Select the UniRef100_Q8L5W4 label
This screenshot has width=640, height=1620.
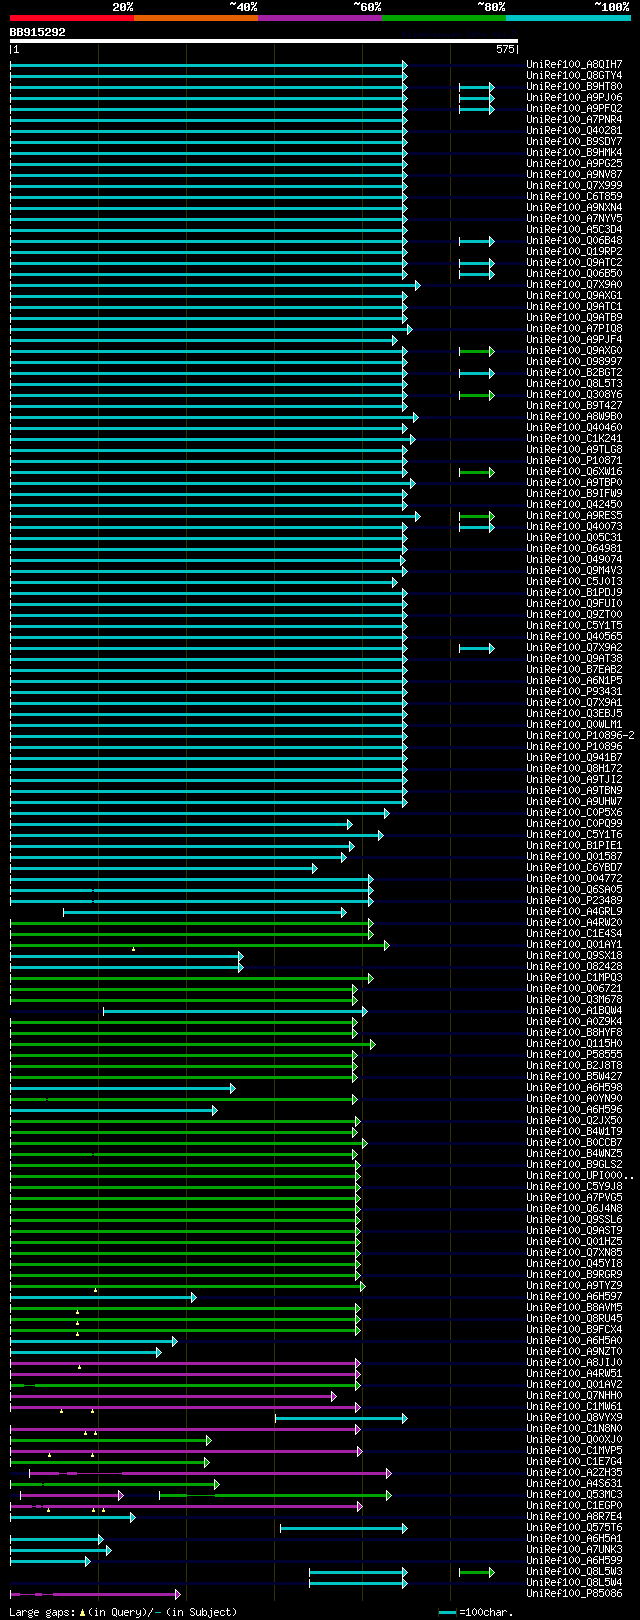tap(574, 1583)
